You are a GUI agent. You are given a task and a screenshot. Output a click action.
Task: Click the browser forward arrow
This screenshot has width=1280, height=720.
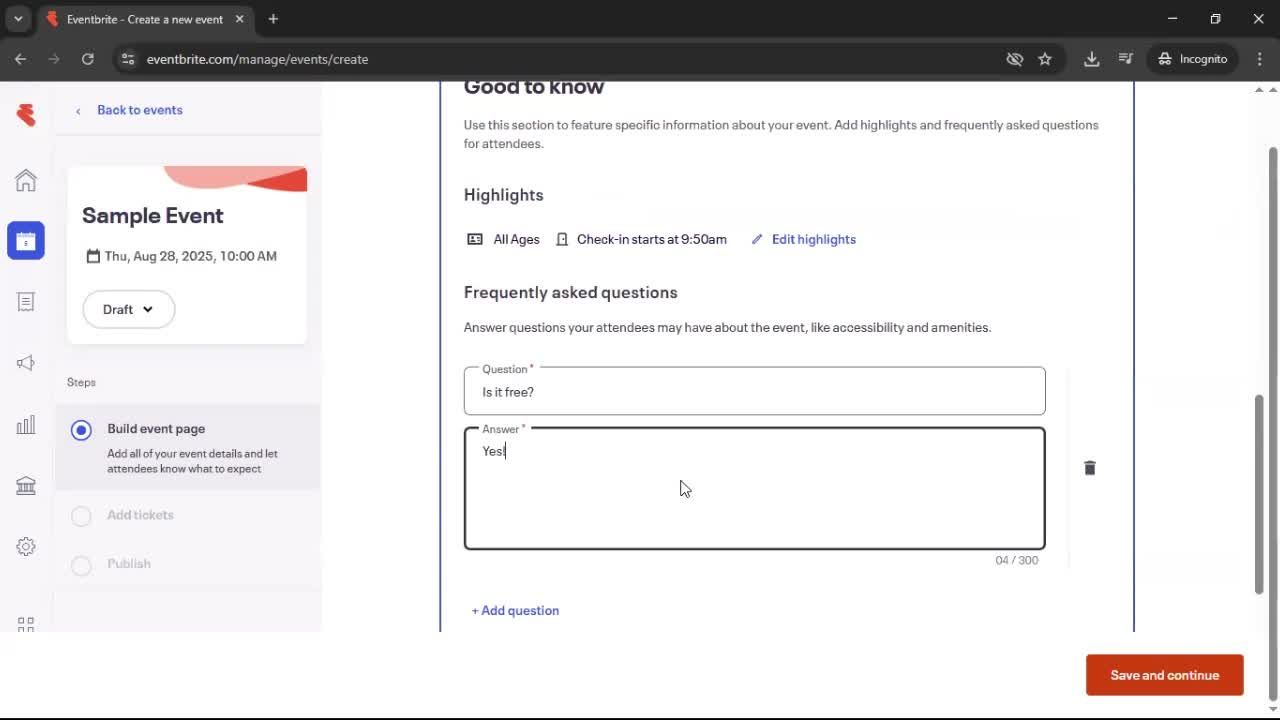[x=54, y=59]
